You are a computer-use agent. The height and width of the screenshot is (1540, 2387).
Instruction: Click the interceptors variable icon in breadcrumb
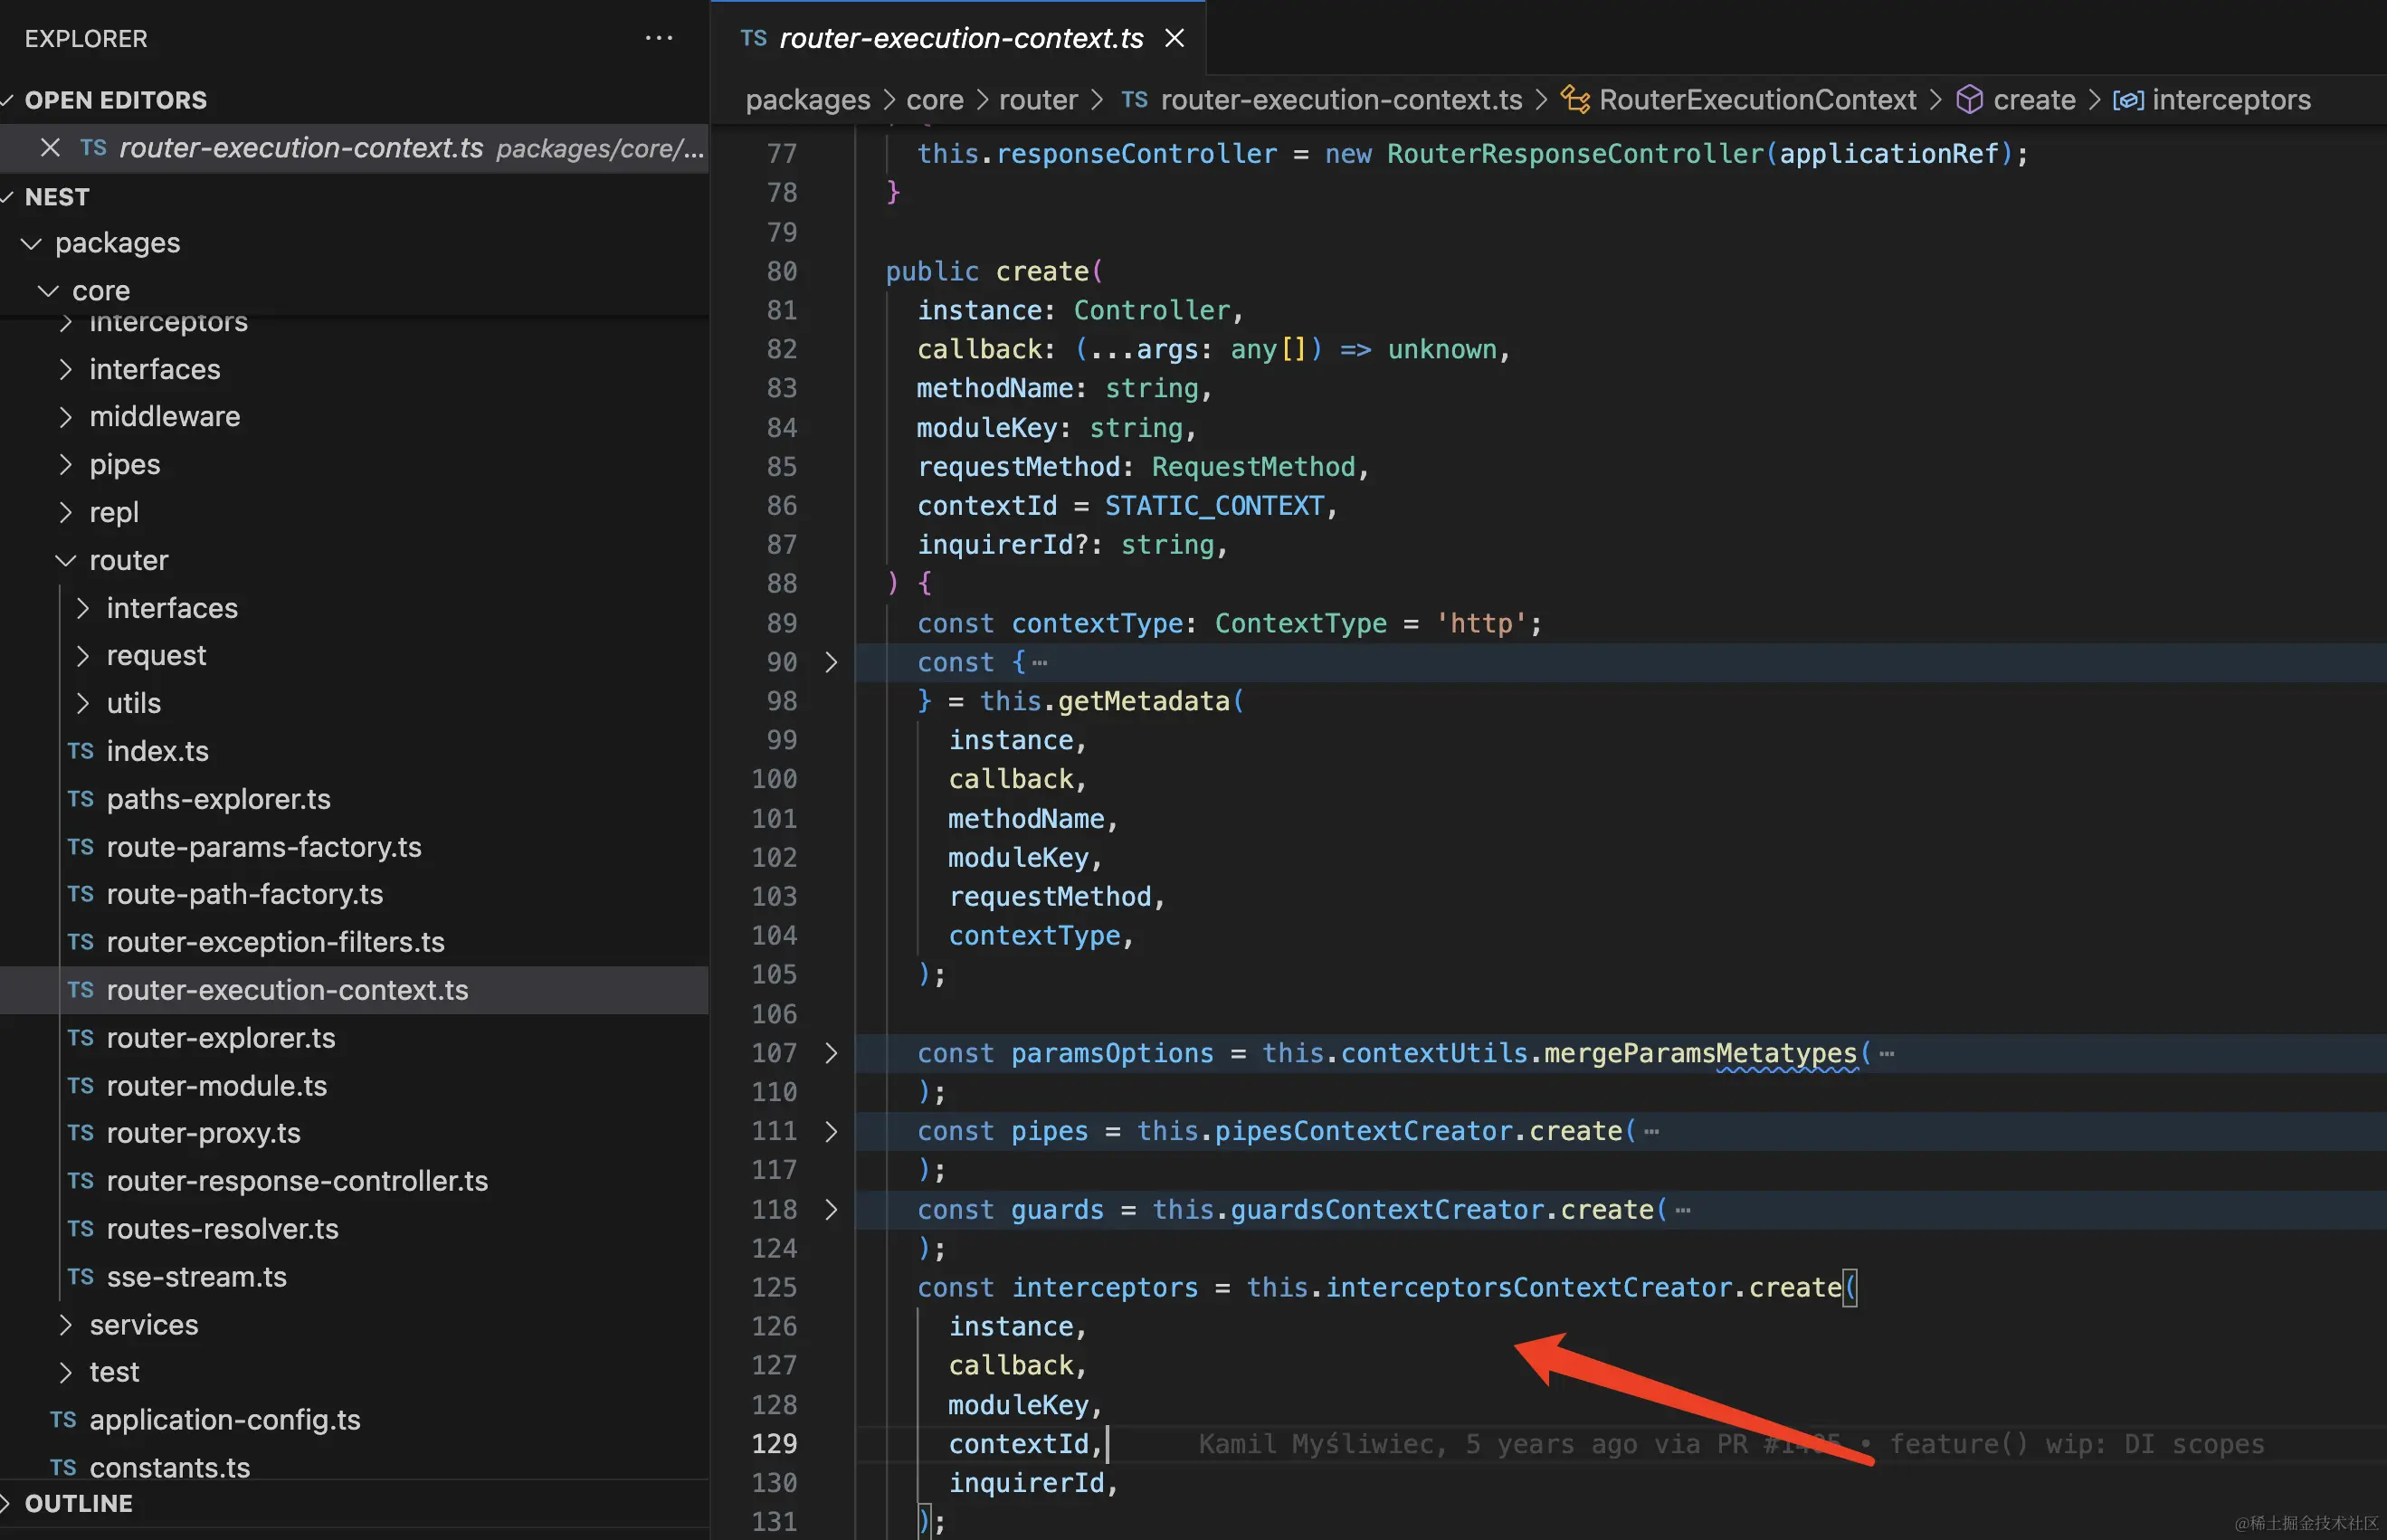(2128, 100)
